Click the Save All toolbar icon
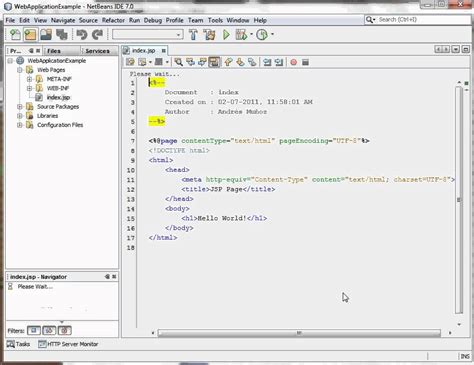This screenshot has height=365, width=474. 62,35
